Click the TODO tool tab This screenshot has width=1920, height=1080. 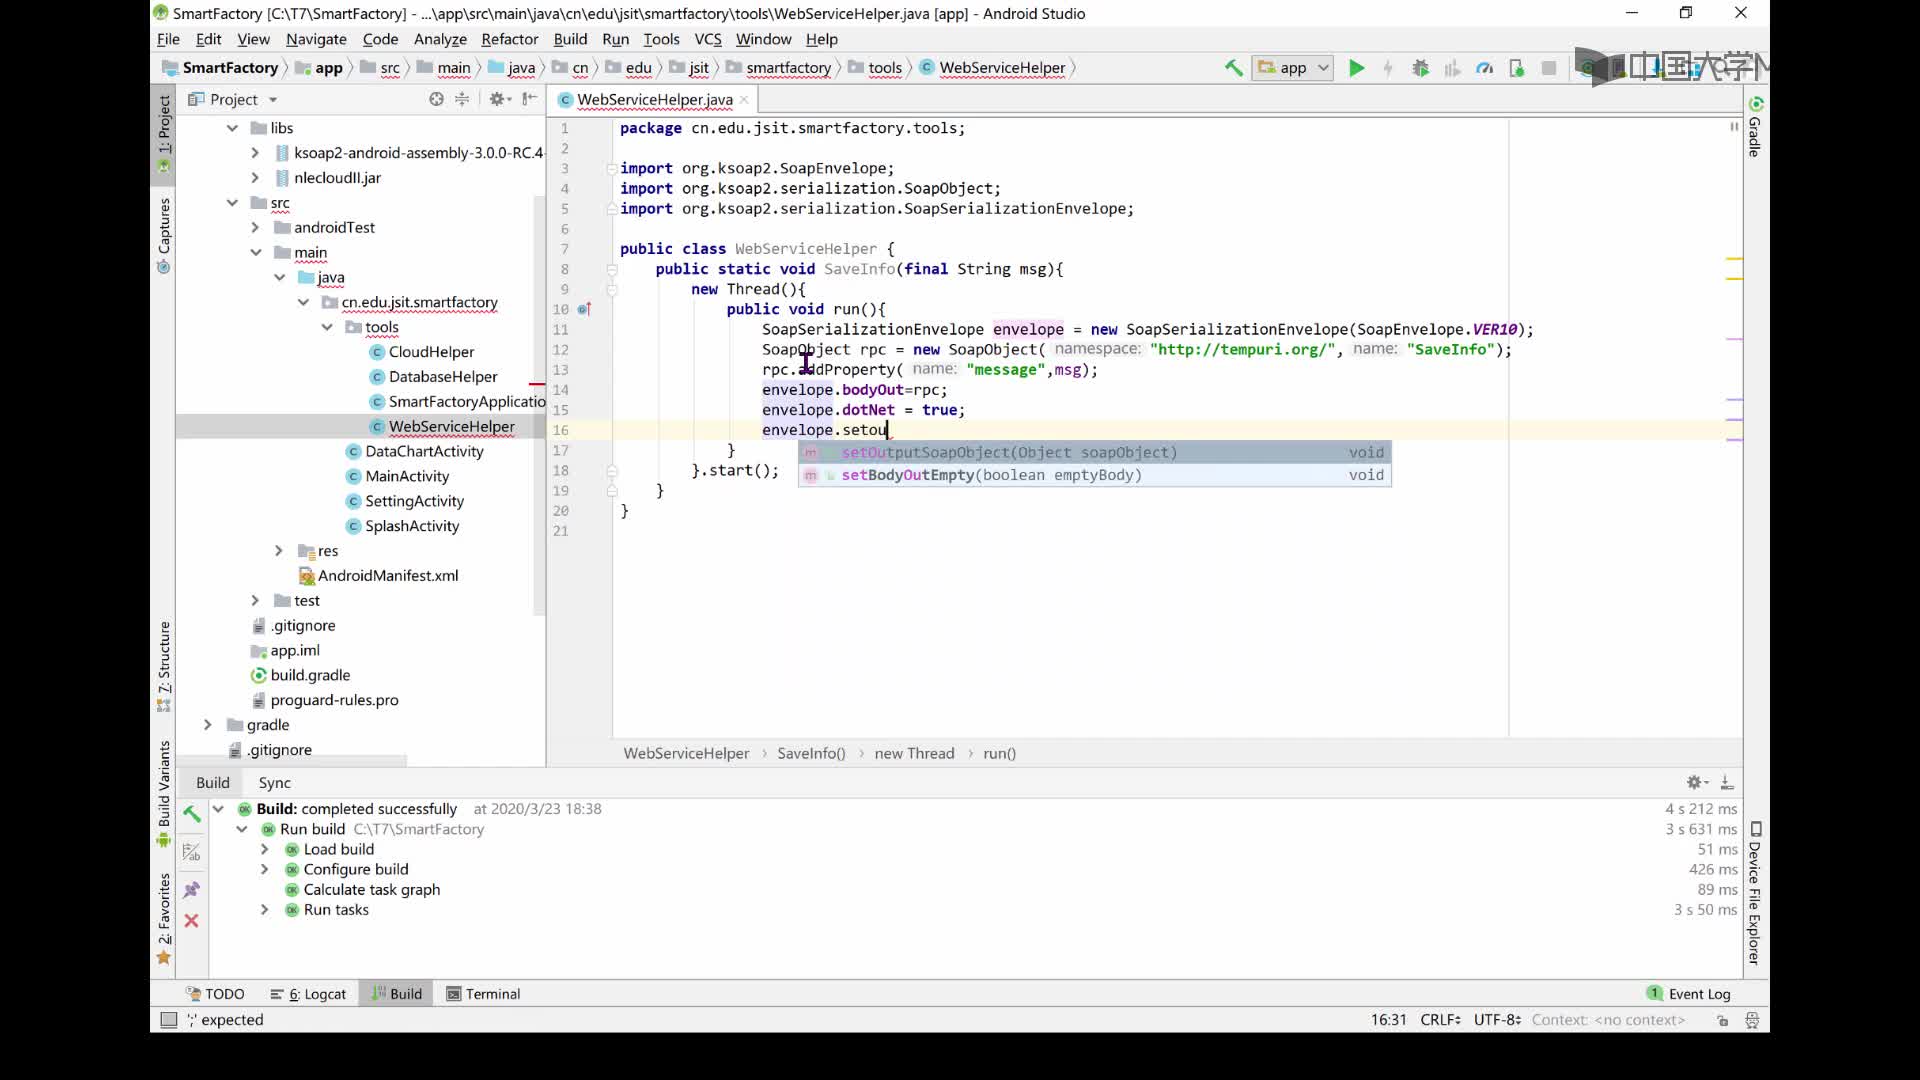[x=215, y=994]
